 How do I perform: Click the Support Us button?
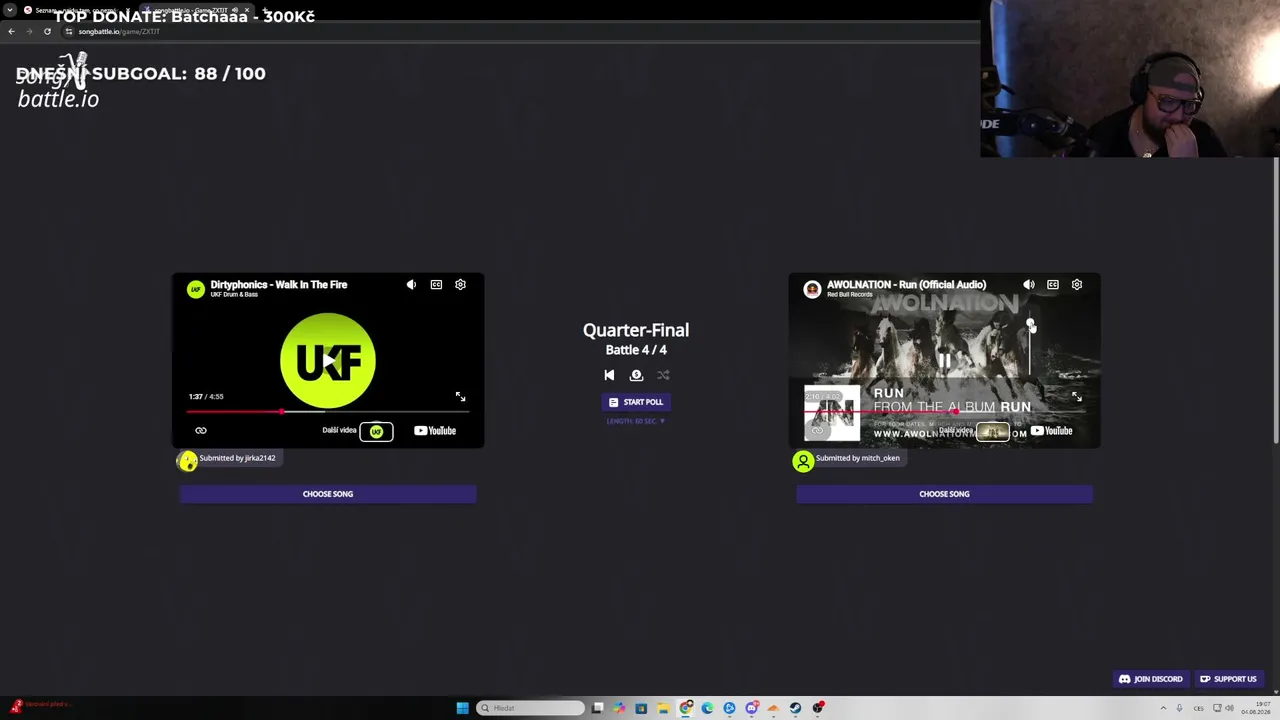pyautogui.click(x=1228, y=679)
